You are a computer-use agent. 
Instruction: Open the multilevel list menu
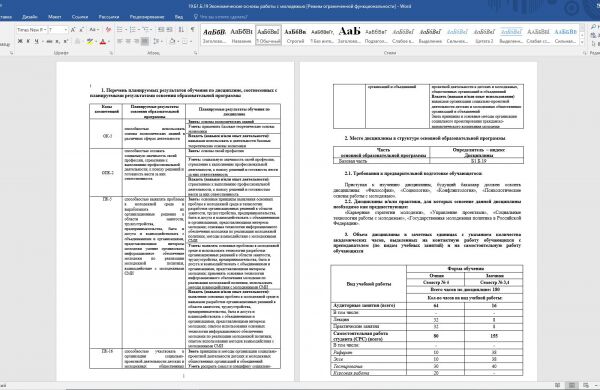pyautogui.click(x=146, y=29)
